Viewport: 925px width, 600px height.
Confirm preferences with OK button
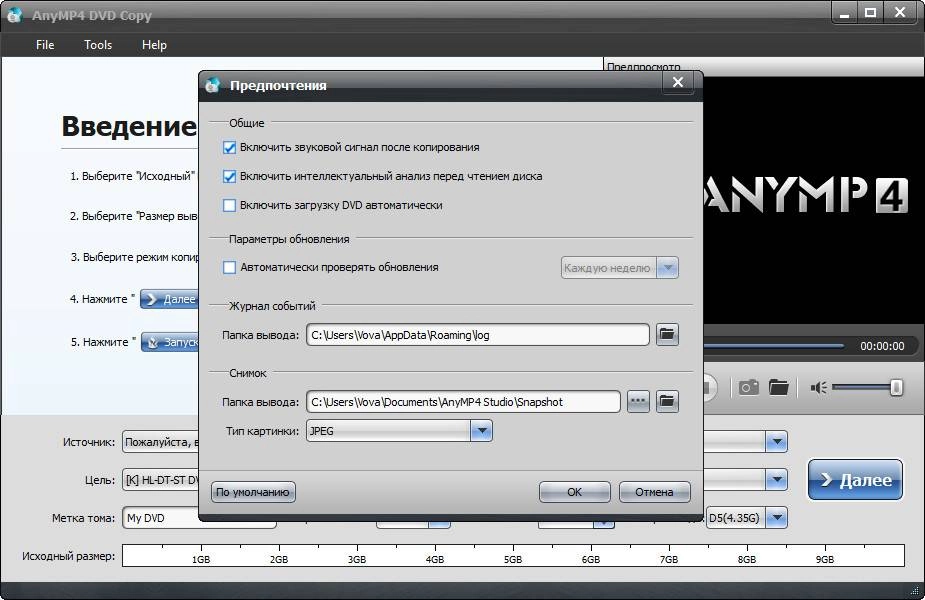pyautogui.click(x=575, y=492)
